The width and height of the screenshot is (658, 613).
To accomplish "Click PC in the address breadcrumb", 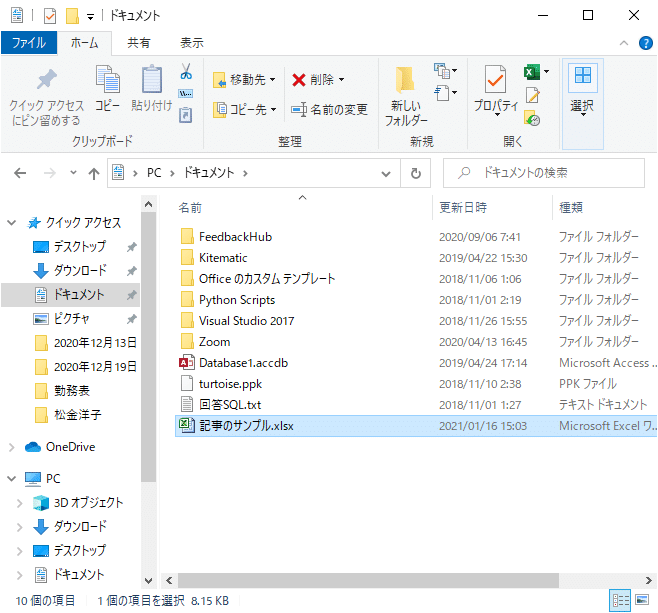I will coord(154,173).
